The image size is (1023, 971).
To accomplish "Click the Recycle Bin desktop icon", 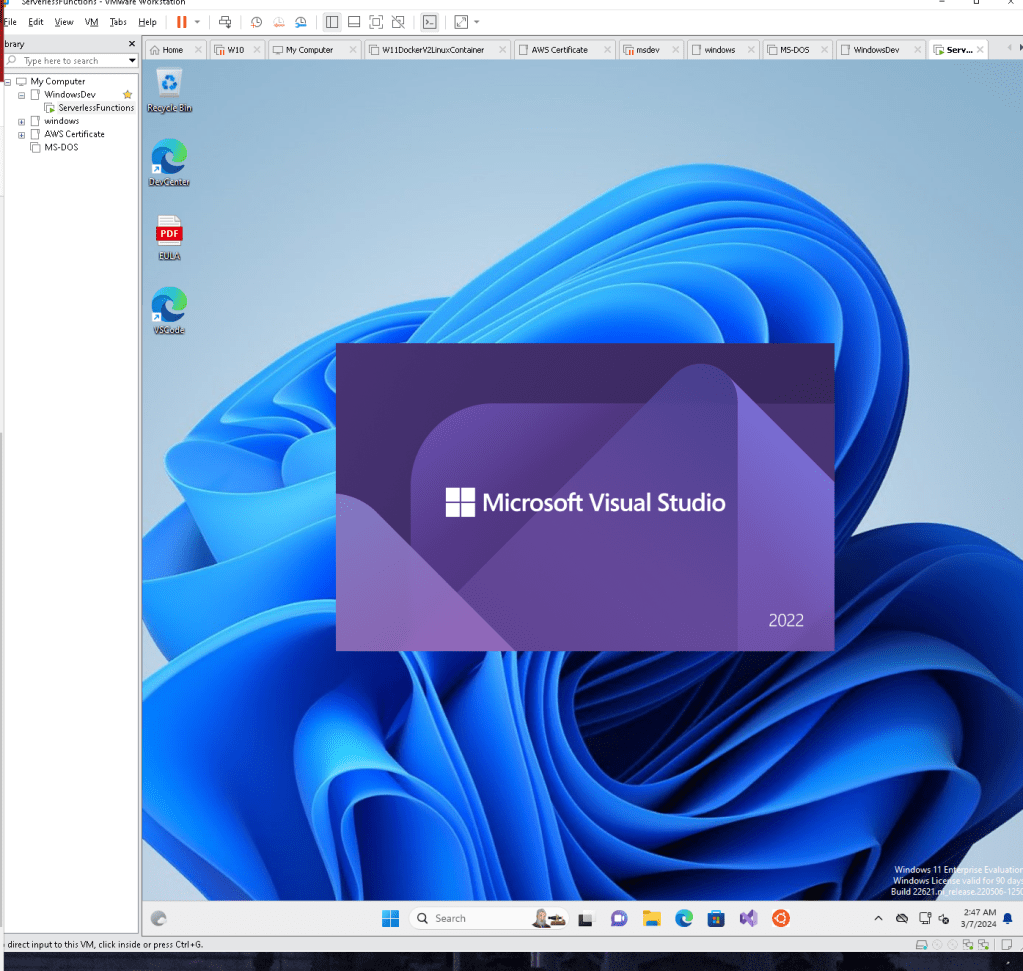I will point(169,91).
